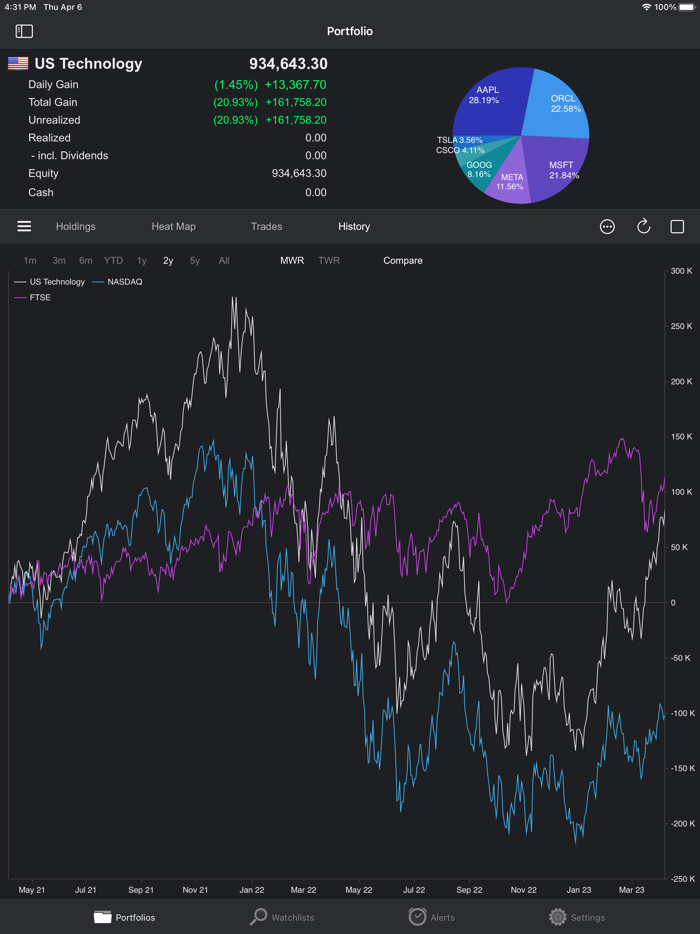Set the chart range to 3m
The width and height of the screenshot is (700, 934).
click(59, 260)
